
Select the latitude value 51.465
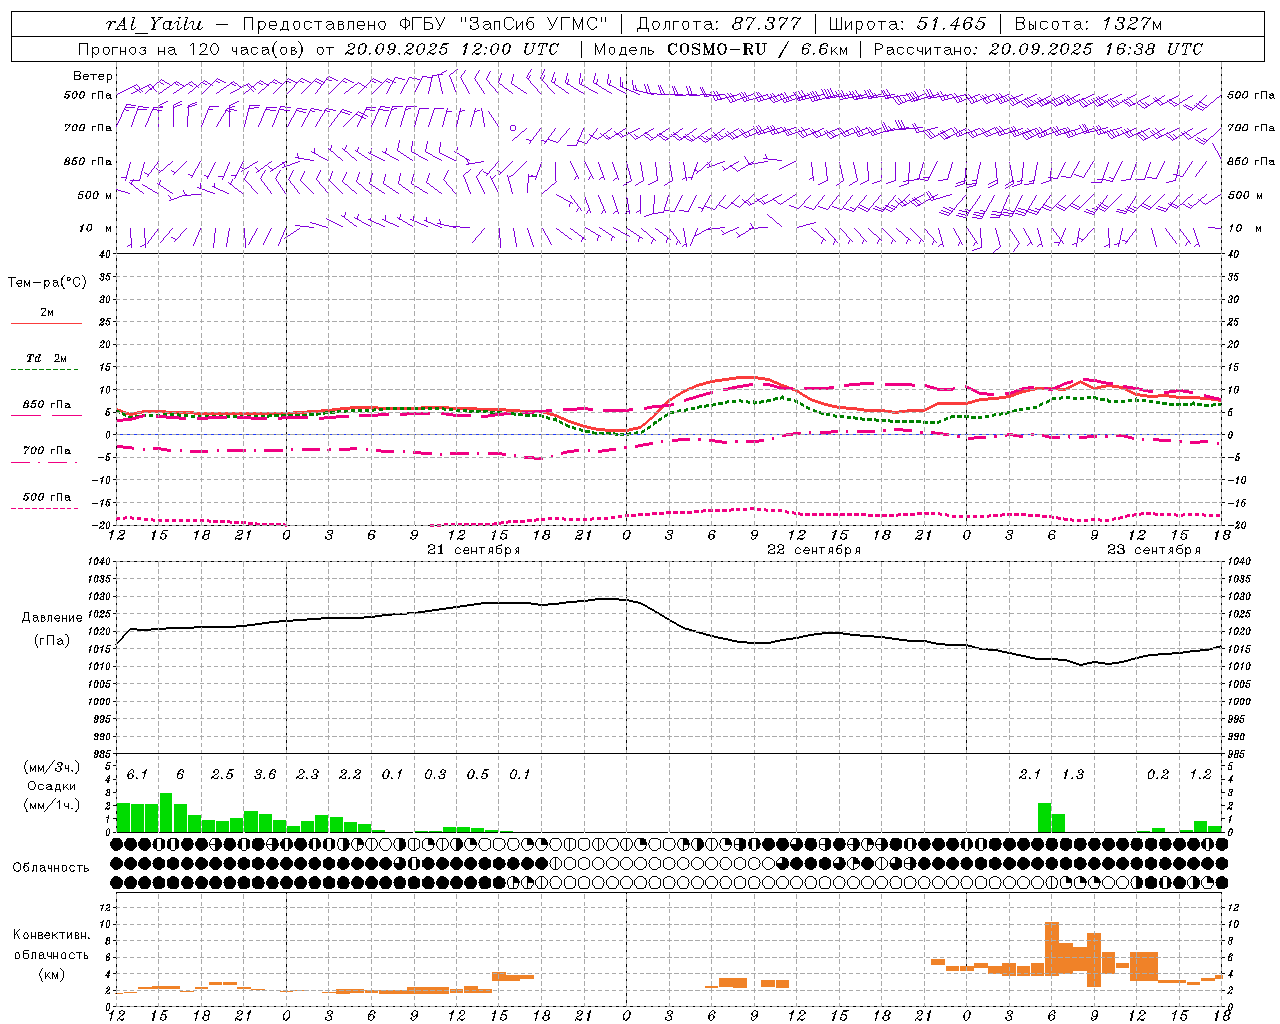click(x=951, y=24)
